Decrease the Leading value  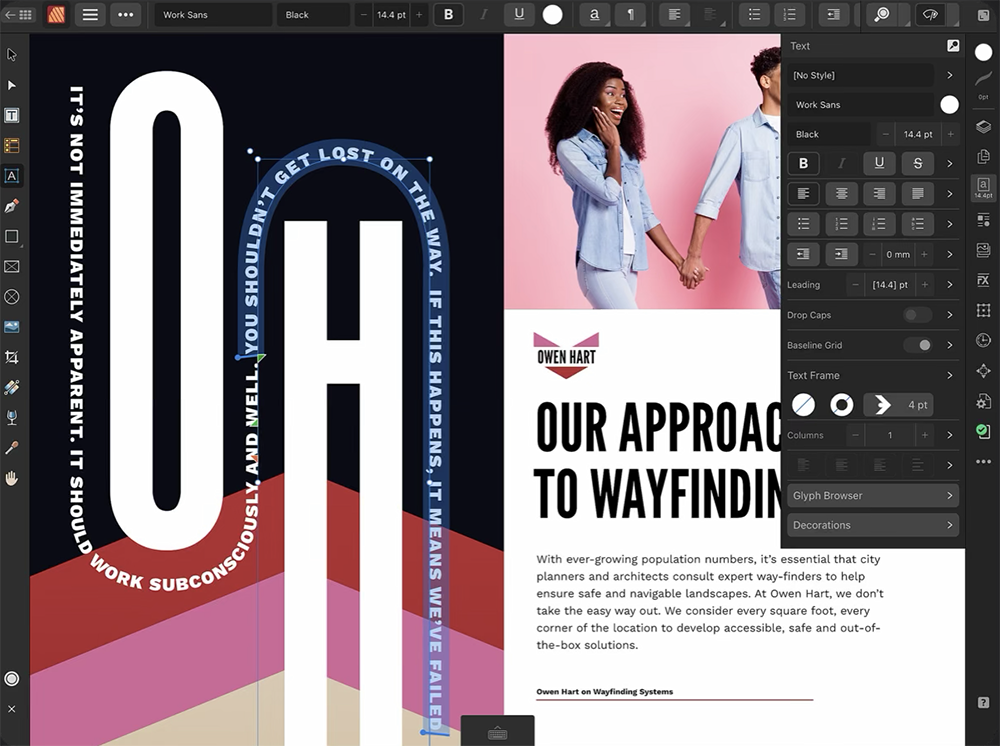[x=855, y=284]
